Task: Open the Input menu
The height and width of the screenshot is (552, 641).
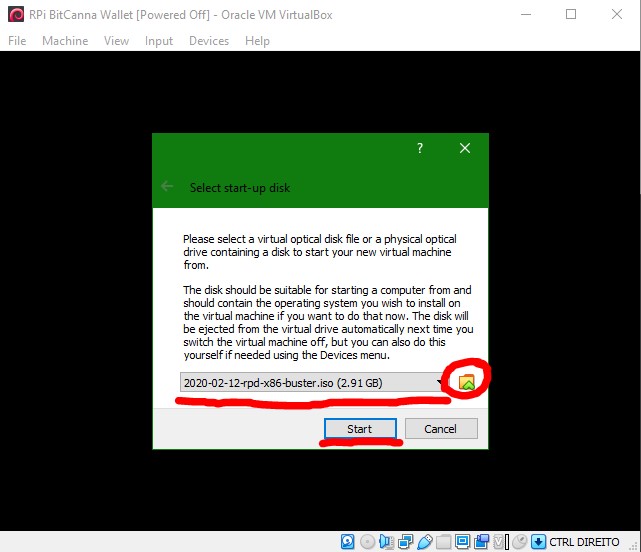Action: (159, 41)
